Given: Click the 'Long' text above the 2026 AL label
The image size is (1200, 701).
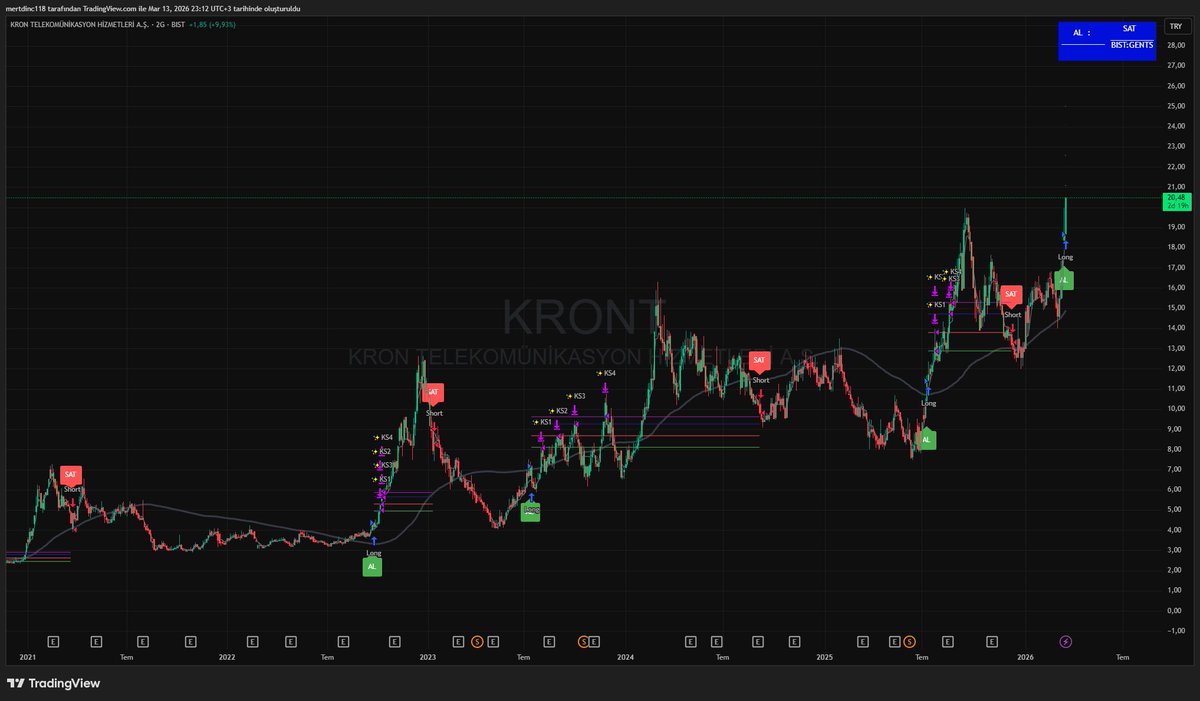Looking at the screenshot, I should pyautogui.click(x=1065, y=257).
